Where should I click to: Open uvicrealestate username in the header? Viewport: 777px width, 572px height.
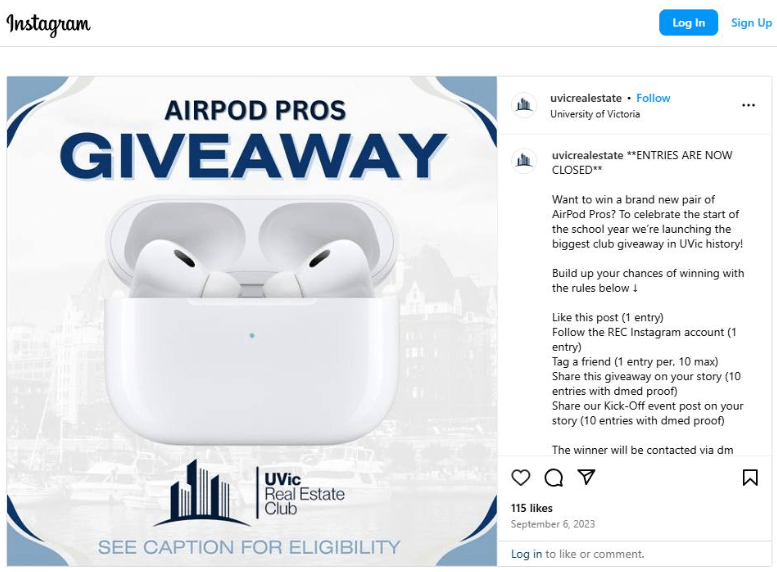pyautogui.click(x=586, y=98)
